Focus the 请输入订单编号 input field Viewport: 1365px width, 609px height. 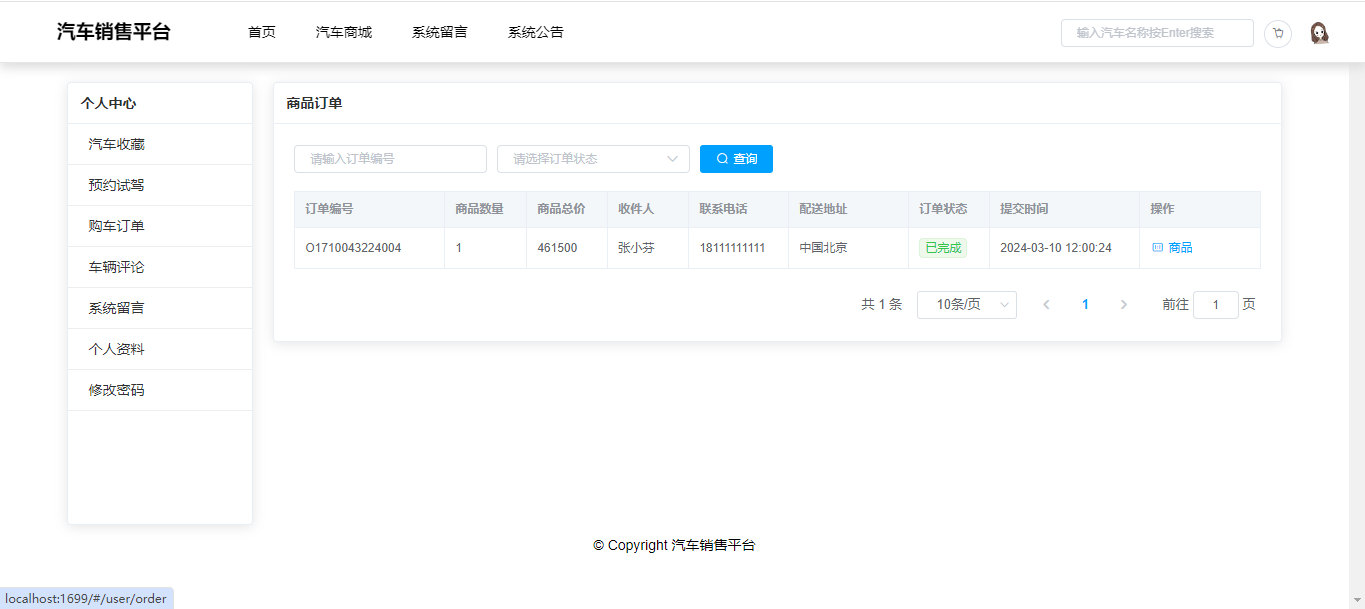[390, 159]
